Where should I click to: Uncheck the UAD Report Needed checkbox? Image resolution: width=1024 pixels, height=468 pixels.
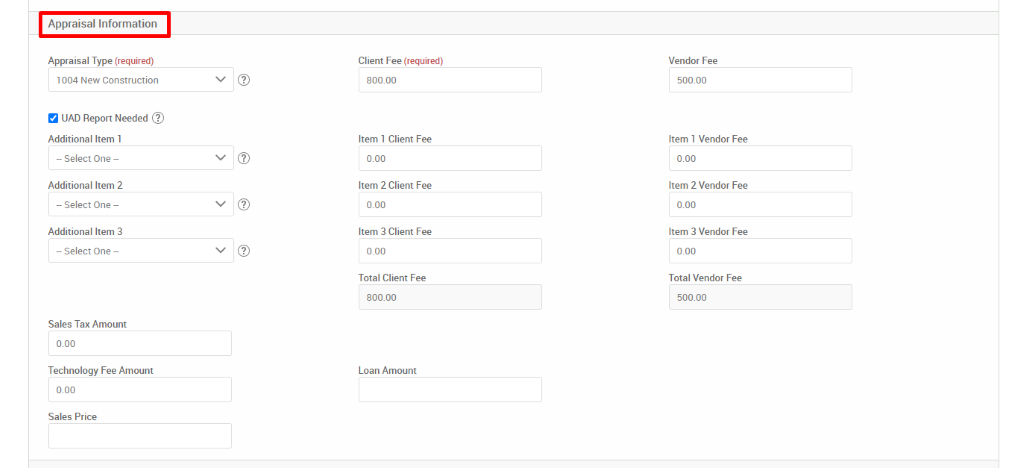click(x=53, y=118)
